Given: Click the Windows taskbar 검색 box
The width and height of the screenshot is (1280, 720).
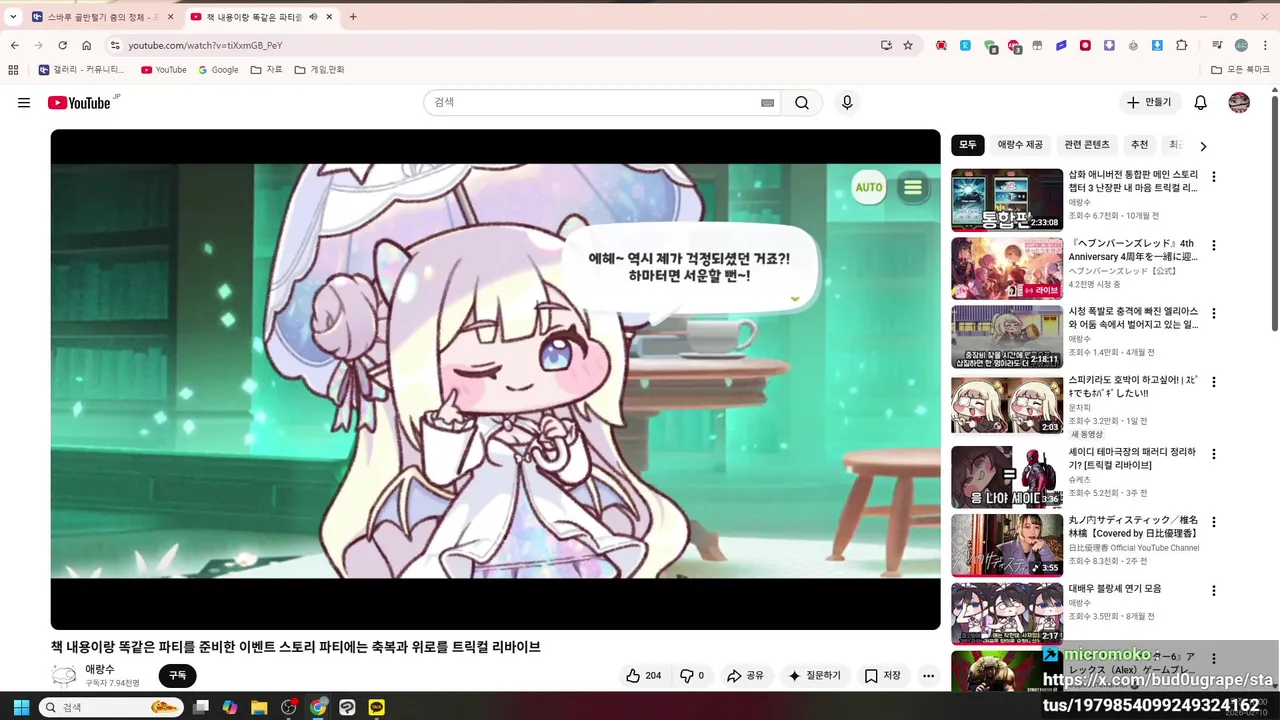Looking at the screenshot, I should pyautogui.click(x=110, y=707).
